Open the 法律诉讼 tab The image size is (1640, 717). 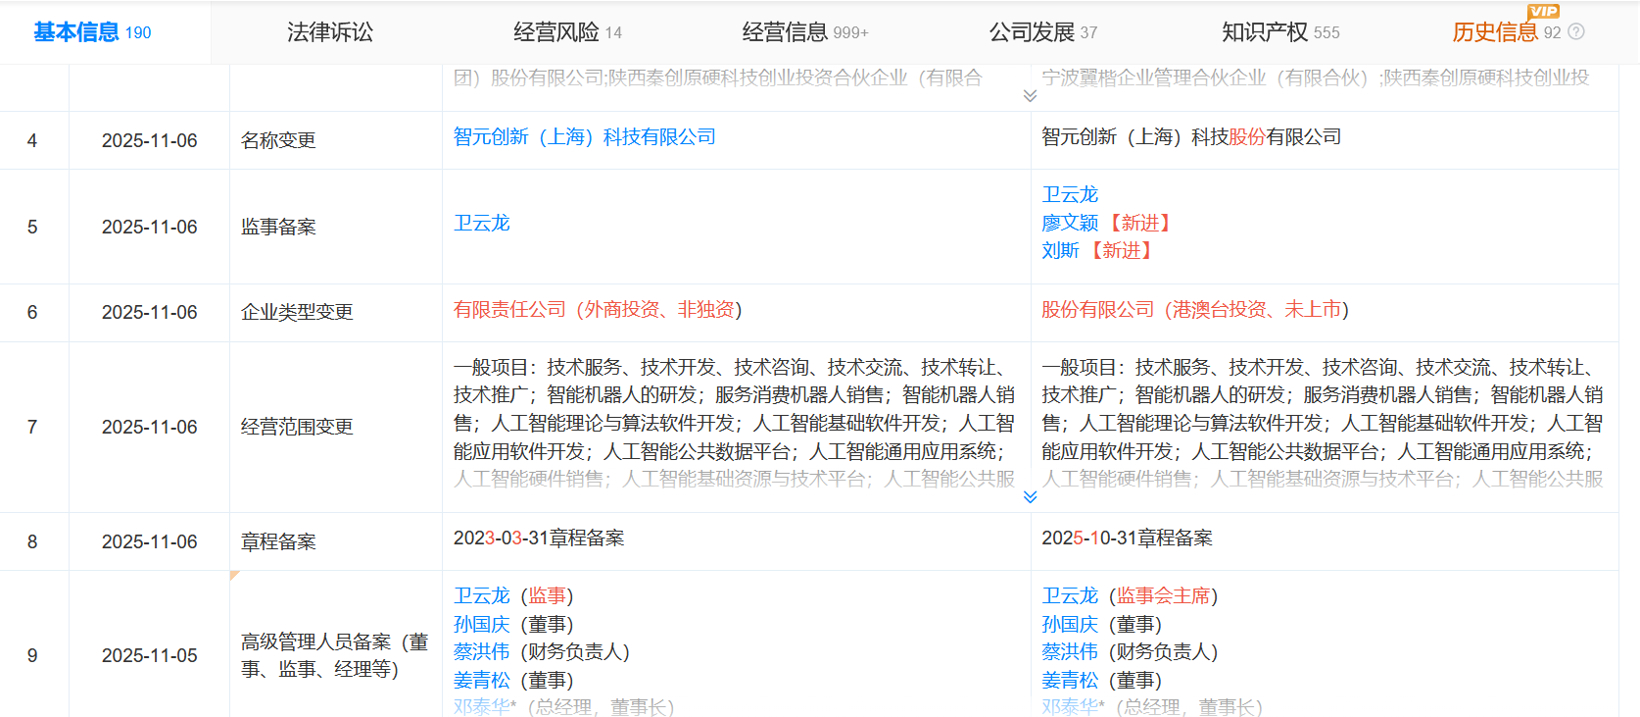pos(330,32)
